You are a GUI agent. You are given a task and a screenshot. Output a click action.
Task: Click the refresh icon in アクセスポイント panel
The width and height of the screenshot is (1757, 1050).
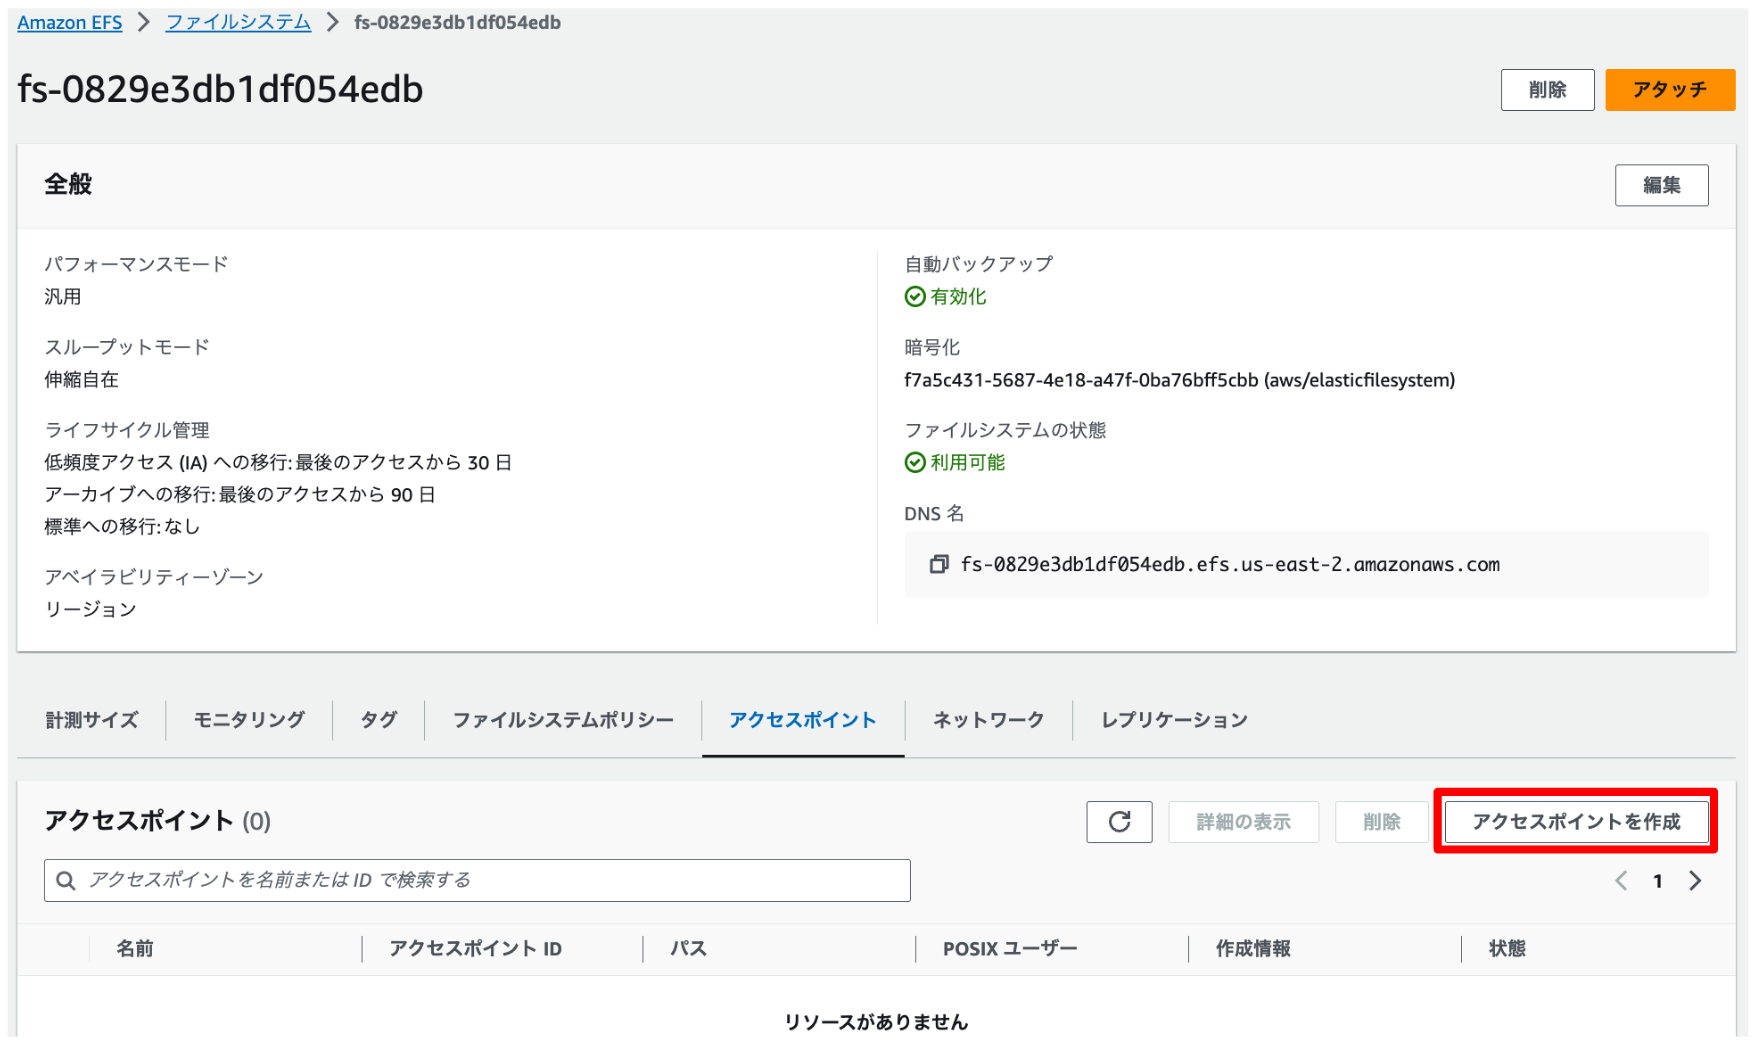click(1119, 822)
